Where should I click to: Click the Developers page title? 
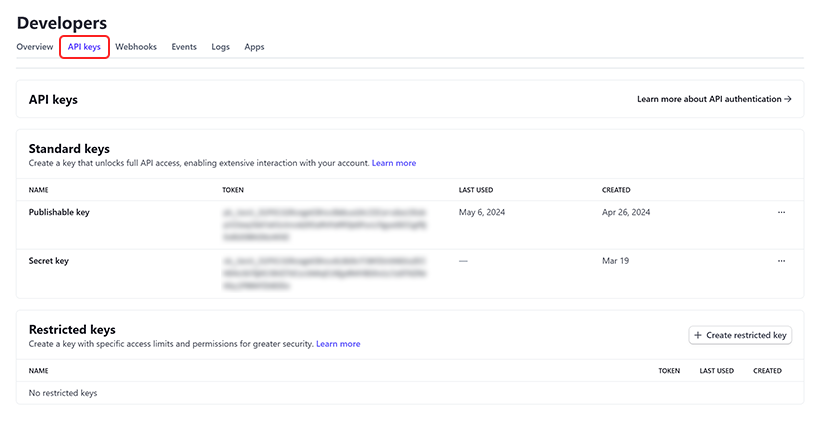click(62, 23)
